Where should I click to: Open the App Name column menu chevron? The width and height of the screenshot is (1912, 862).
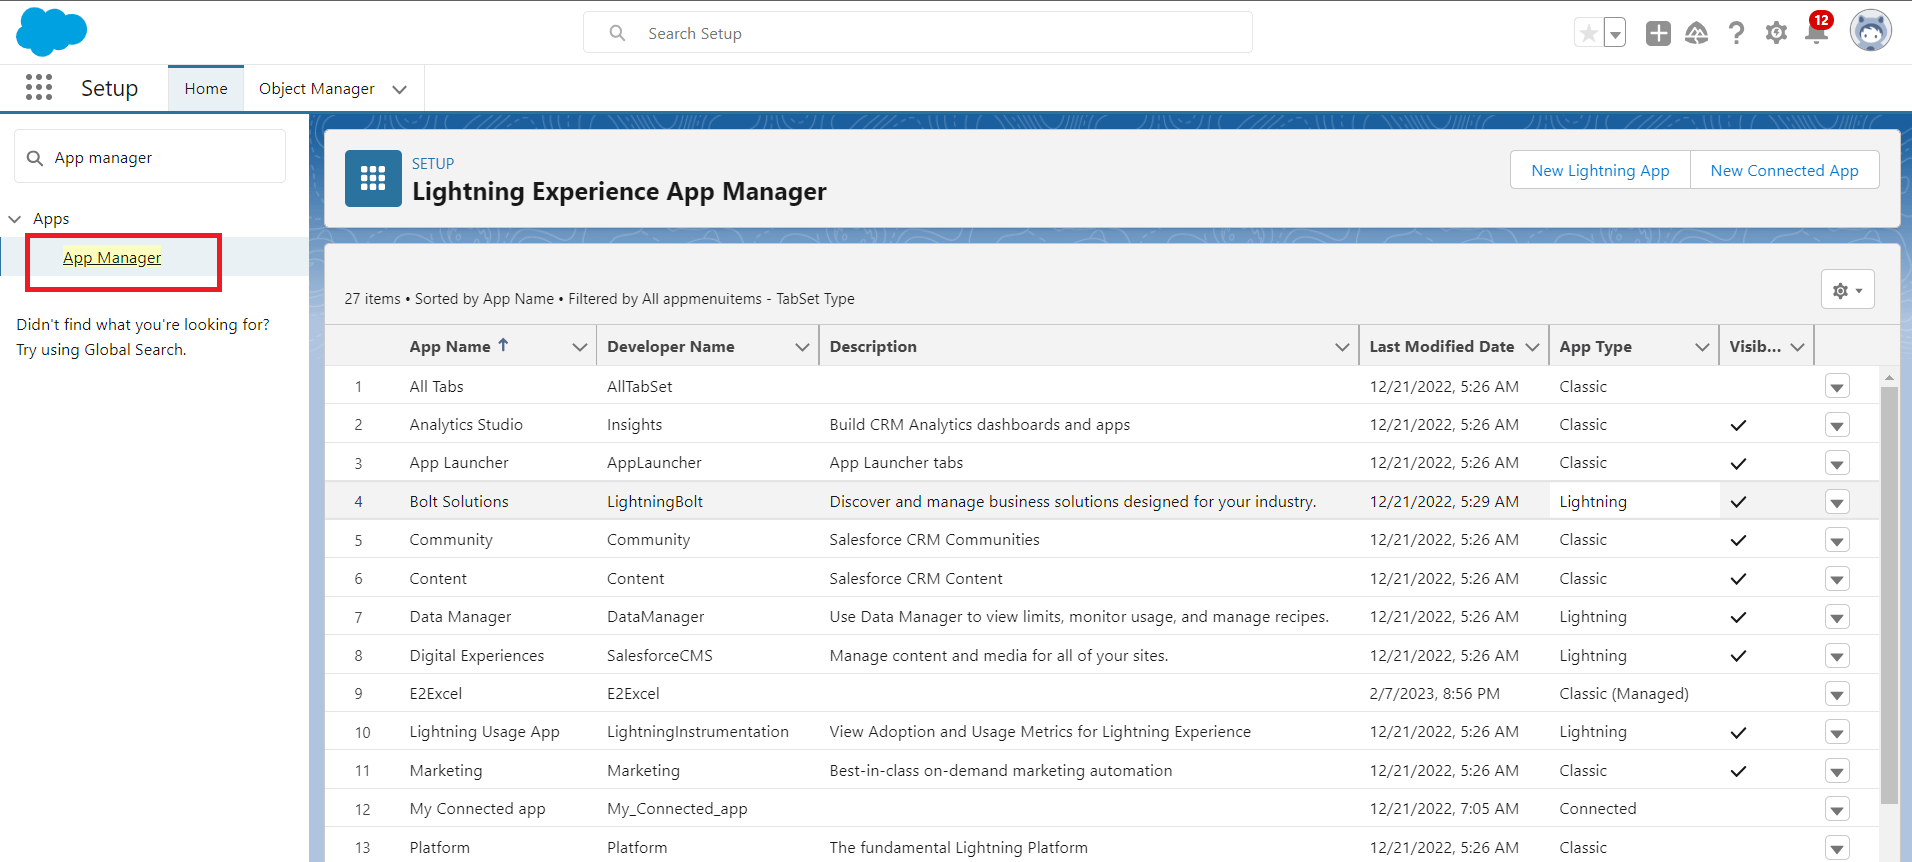(579, 347)
